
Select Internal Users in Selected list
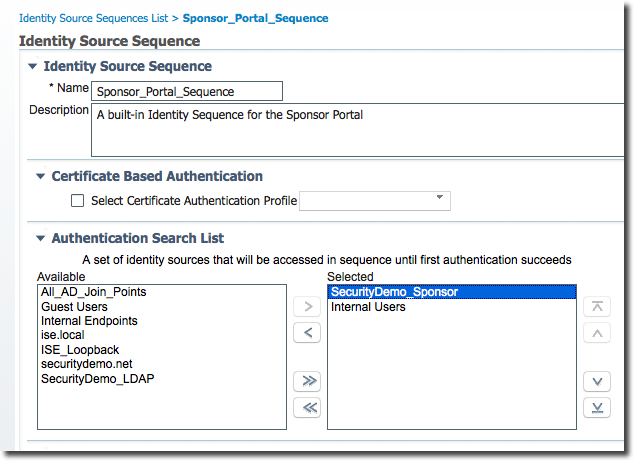coord(368,308)
